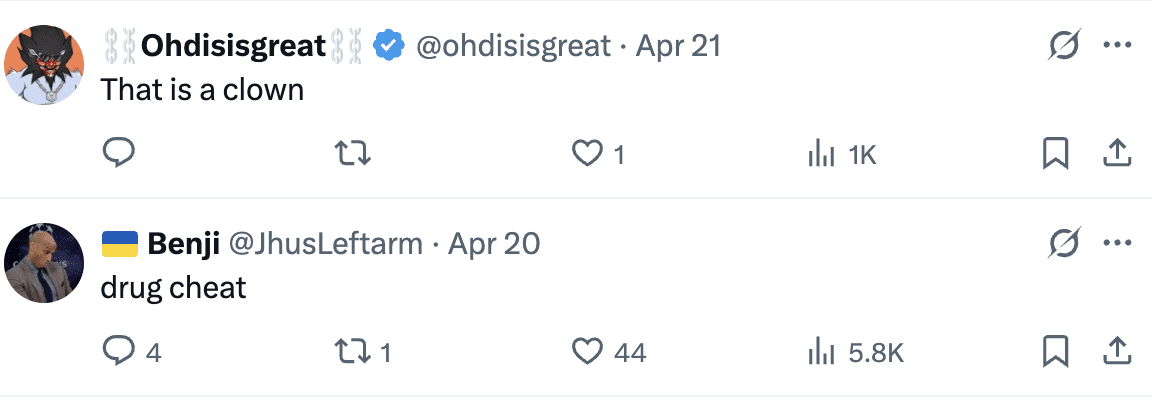This screenshot has height=400, width=1152.
Task: Like Benji's "drug cheat" tweet
Action: pos(586,351)
